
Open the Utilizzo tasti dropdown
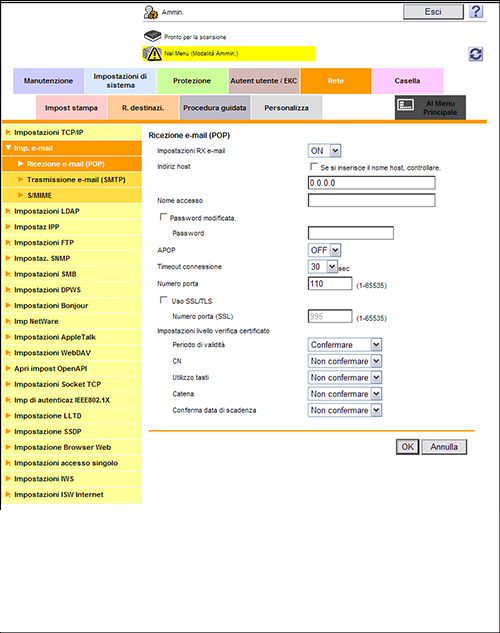click(x=345, y=377)
